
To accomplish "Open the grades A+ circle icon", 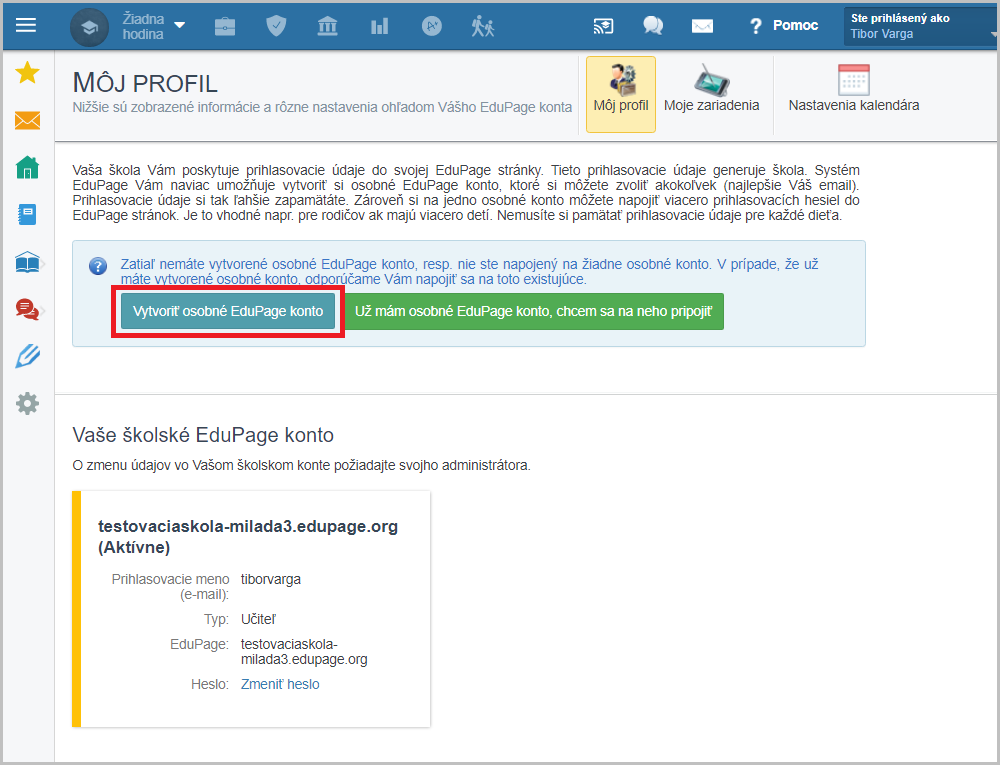I will pyautogui.click(x=432, y=26).
